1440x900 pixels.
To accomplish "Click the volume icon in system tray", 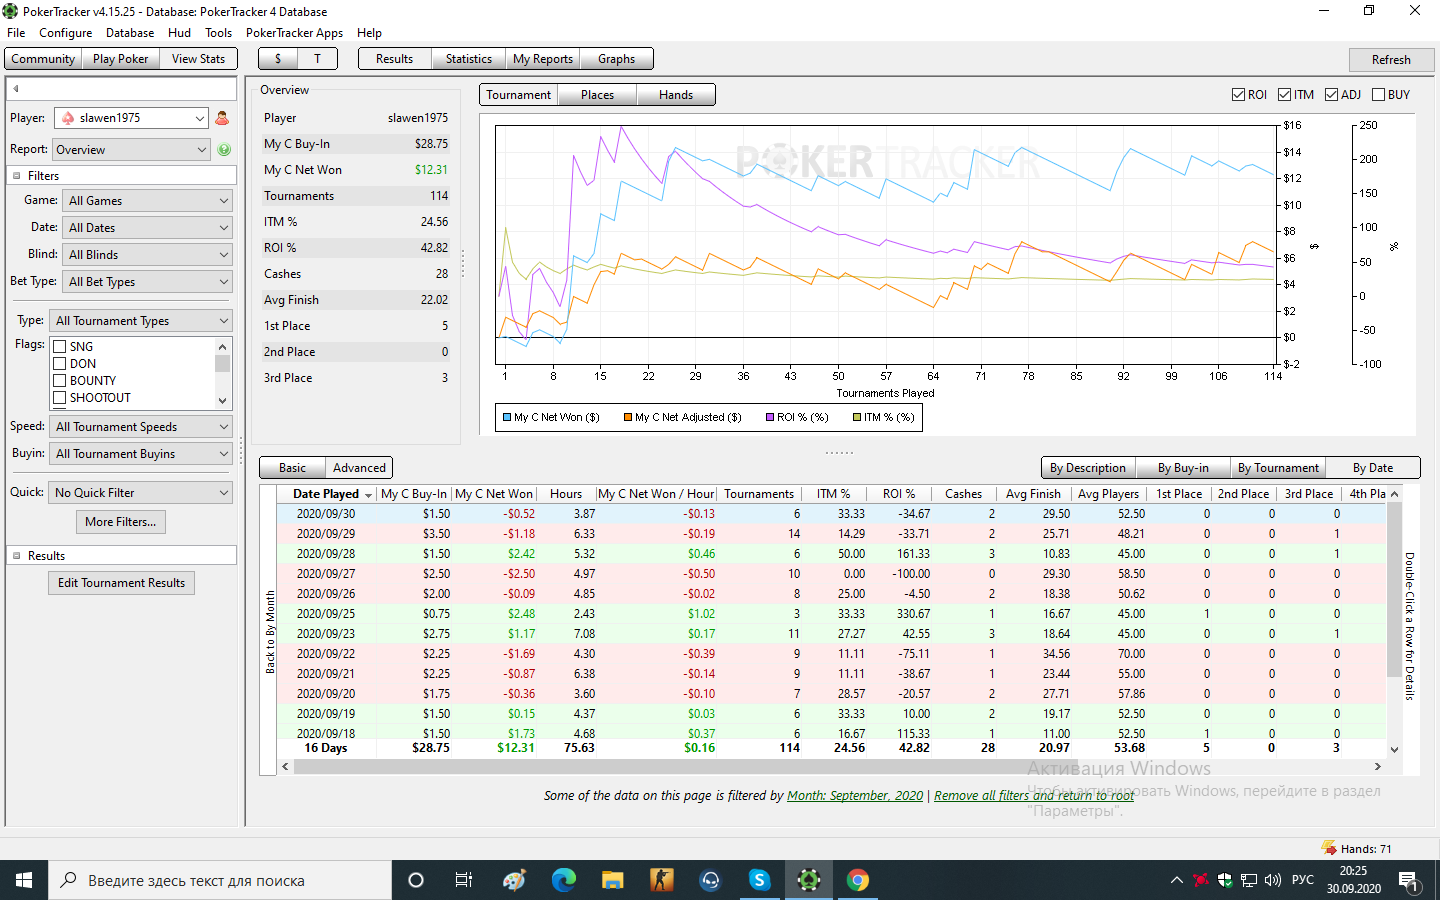I will click(1273, 880).
